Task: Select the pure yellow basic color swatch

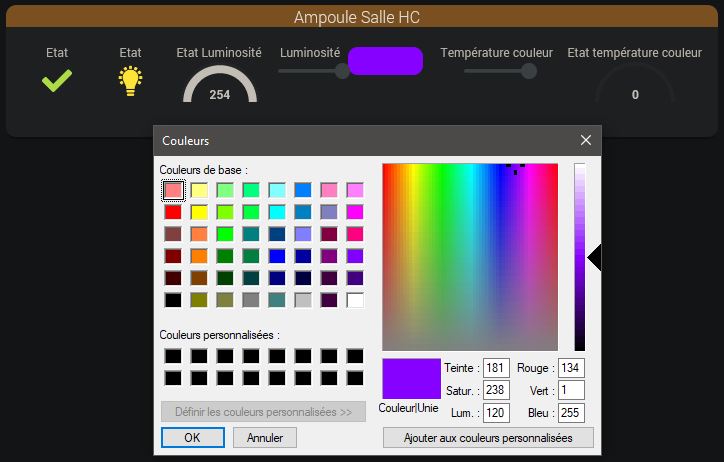Action: [x=199, y=212]
